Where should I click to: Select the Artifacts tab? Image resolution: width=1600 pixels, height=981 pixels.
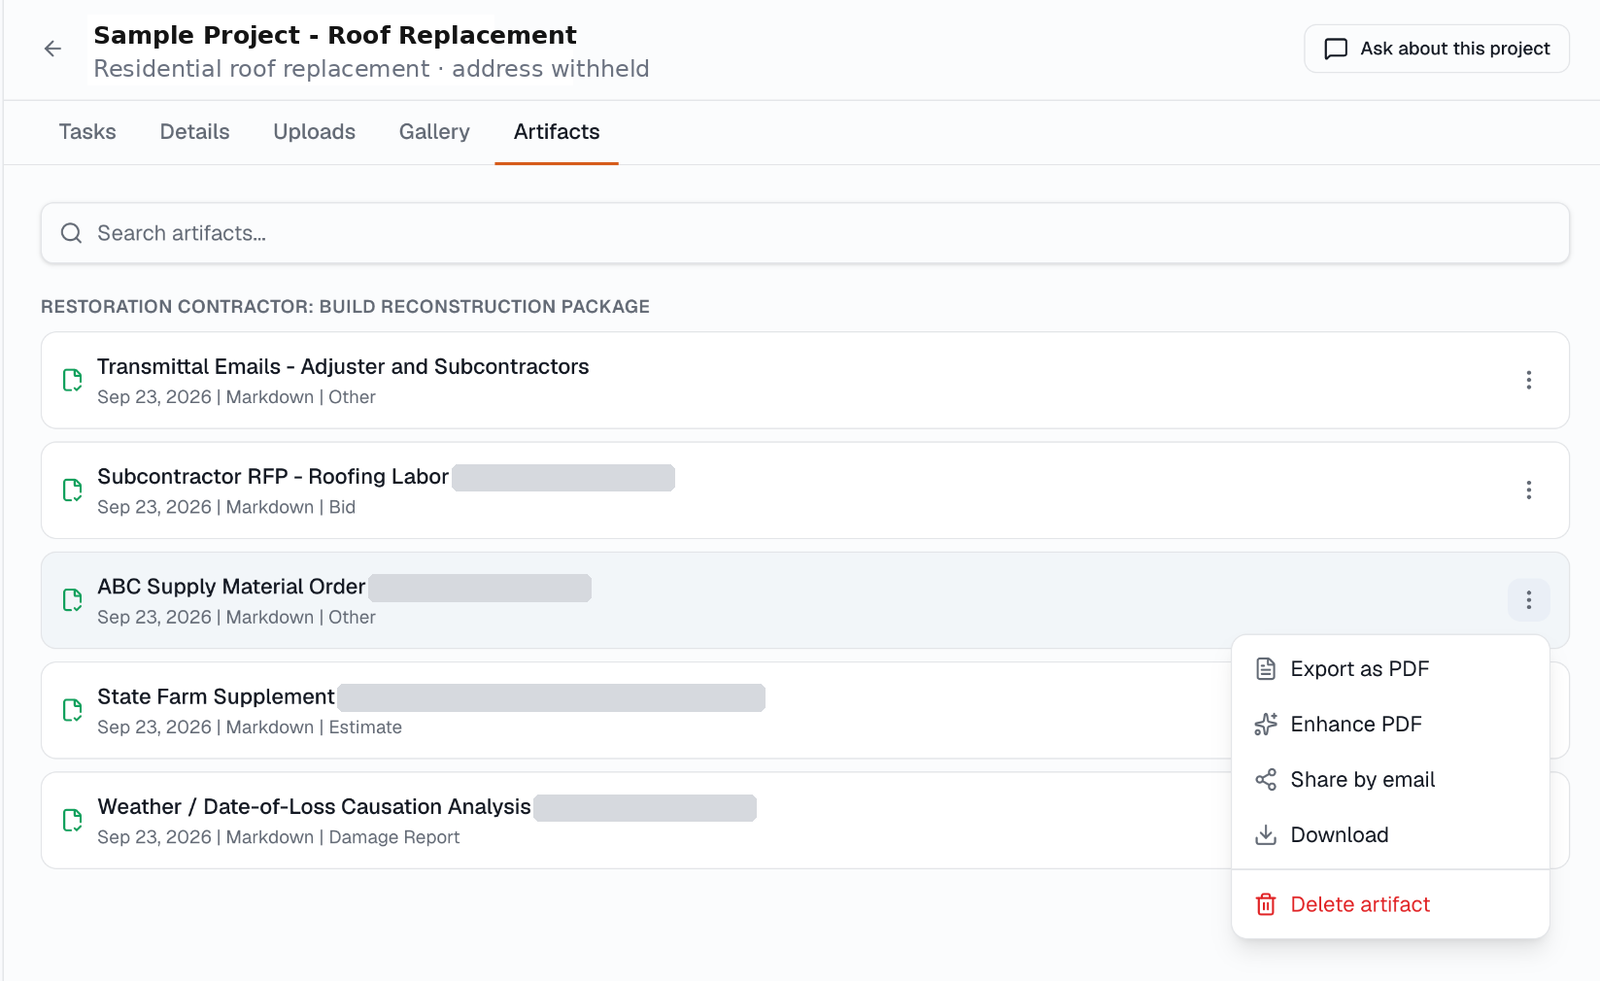coord(557,132)
